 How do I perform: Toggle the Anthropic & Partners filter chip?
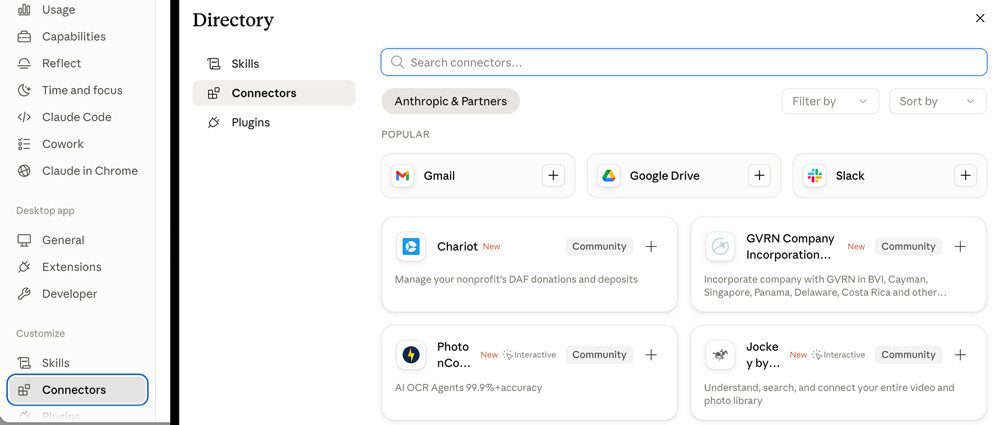[x=450, y=101]
